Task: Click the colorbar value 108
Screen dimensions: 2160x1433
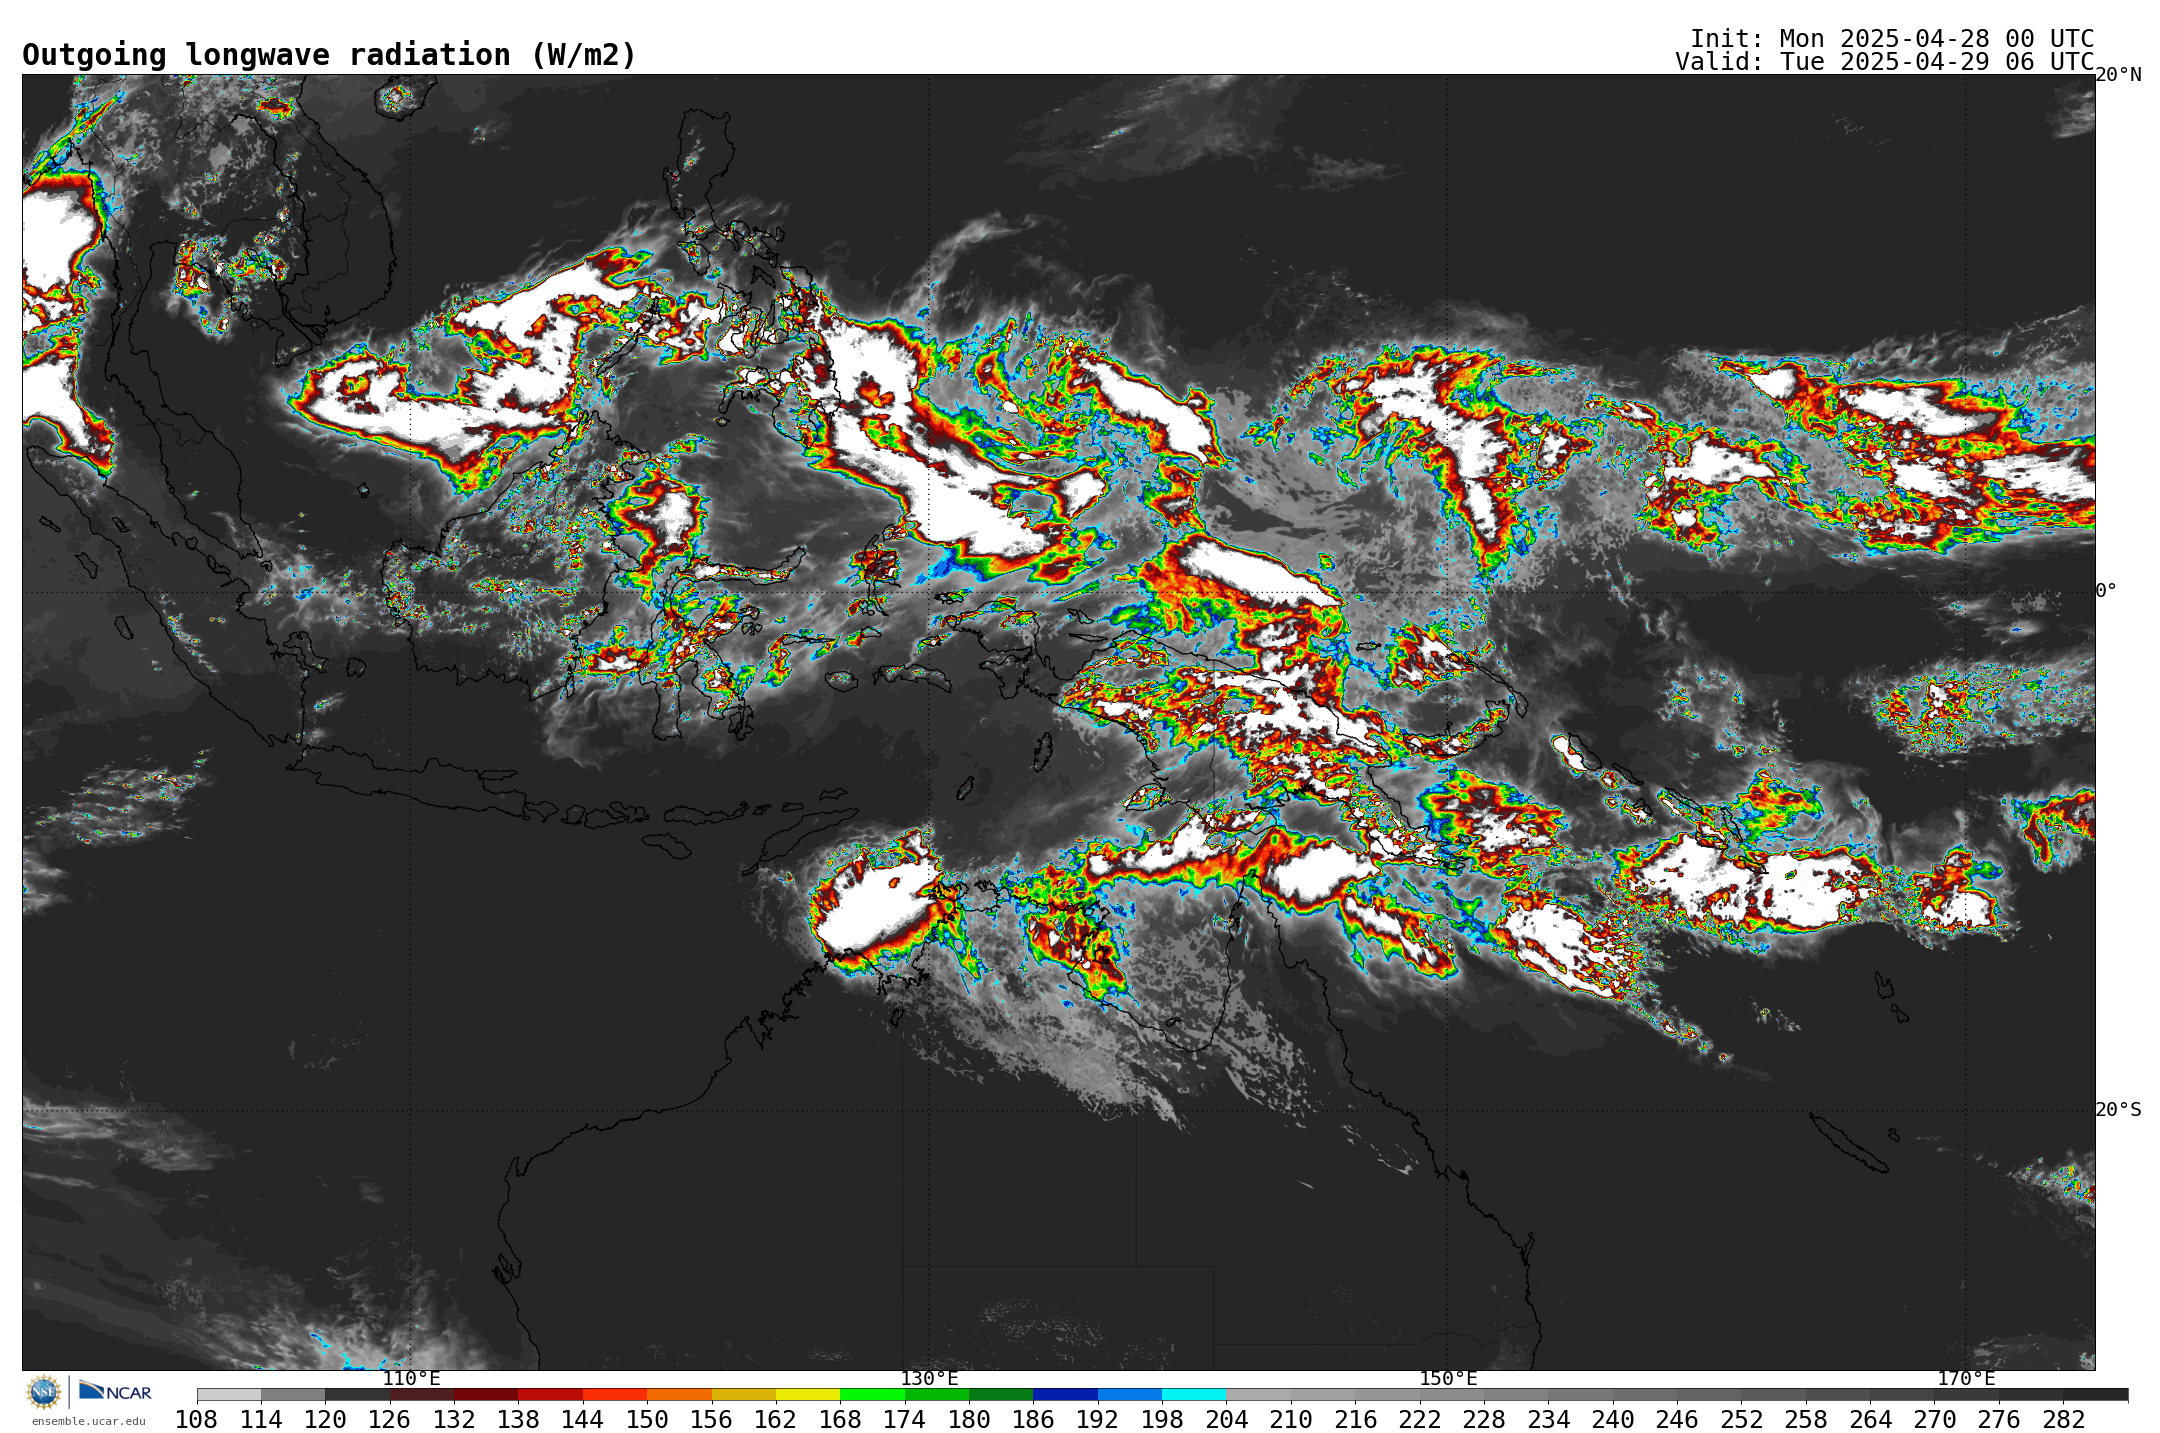Action: click(196, 1420)
